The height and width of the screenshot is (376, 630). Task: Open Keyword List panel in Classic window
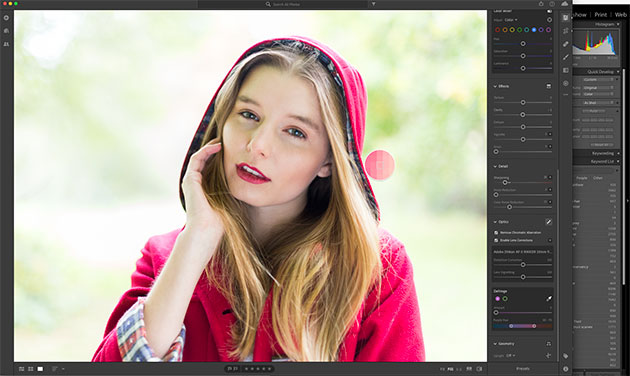pos(602,161)
